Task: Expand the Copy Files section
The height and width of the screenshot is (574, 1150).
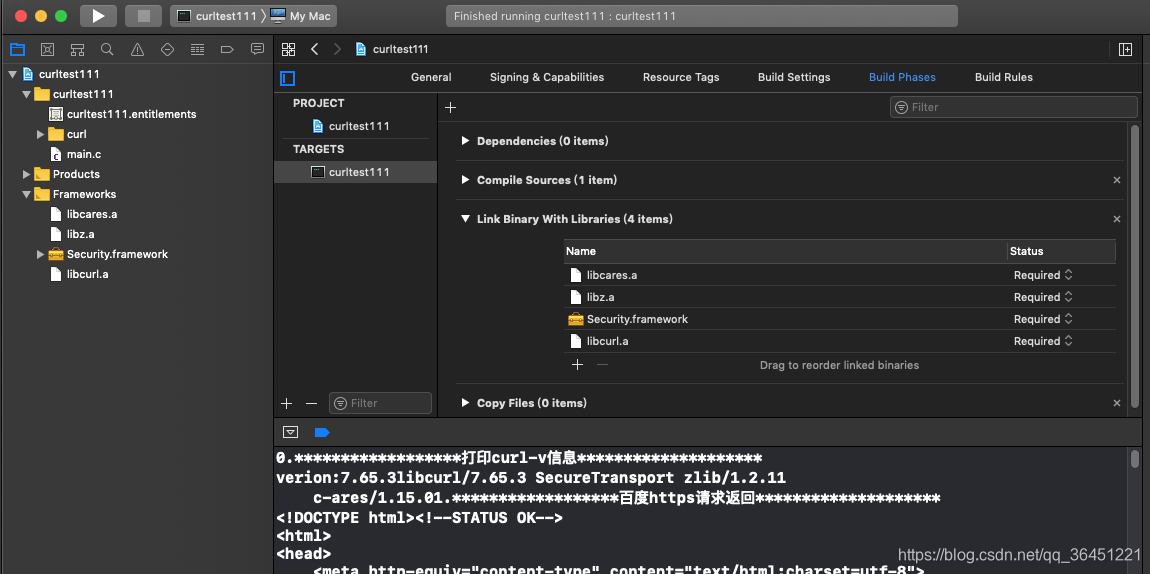Action: pos(465,402)
